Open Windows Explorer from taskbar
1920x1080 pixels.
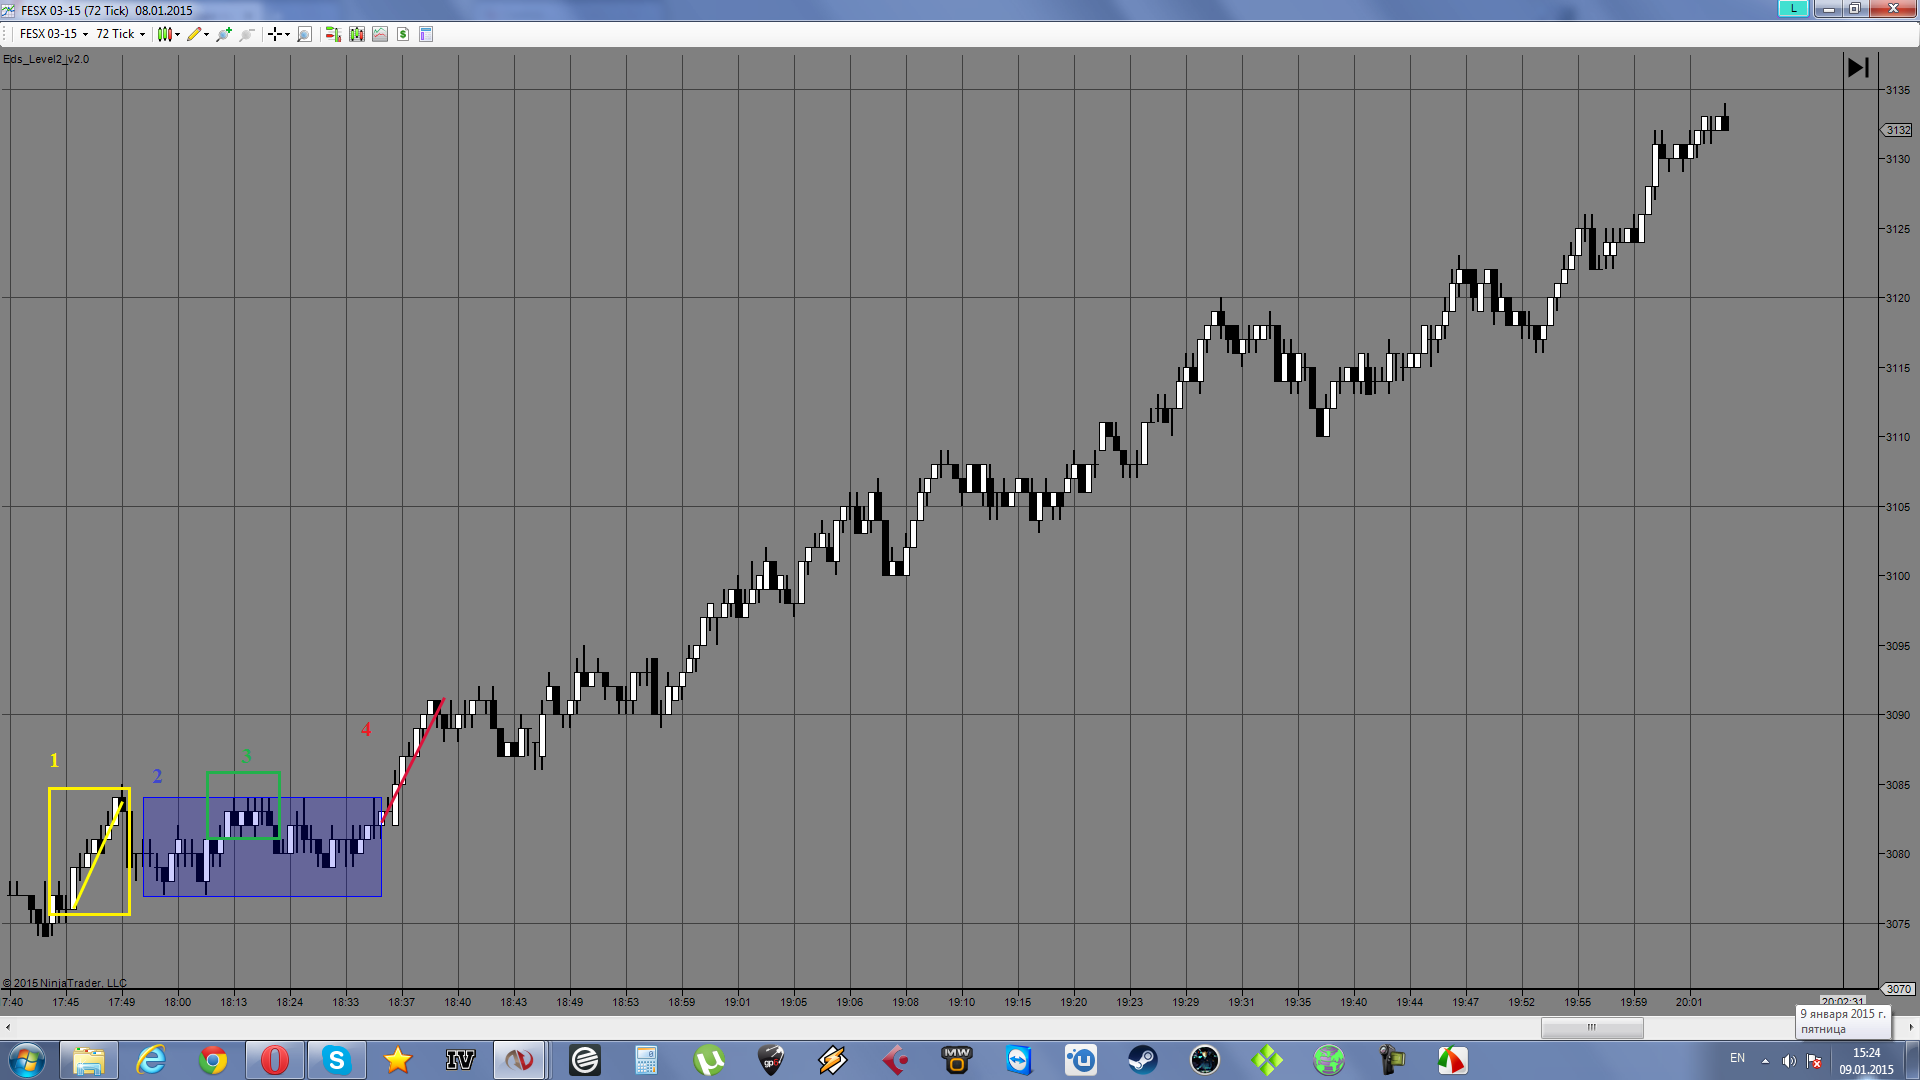(89, 1060)
